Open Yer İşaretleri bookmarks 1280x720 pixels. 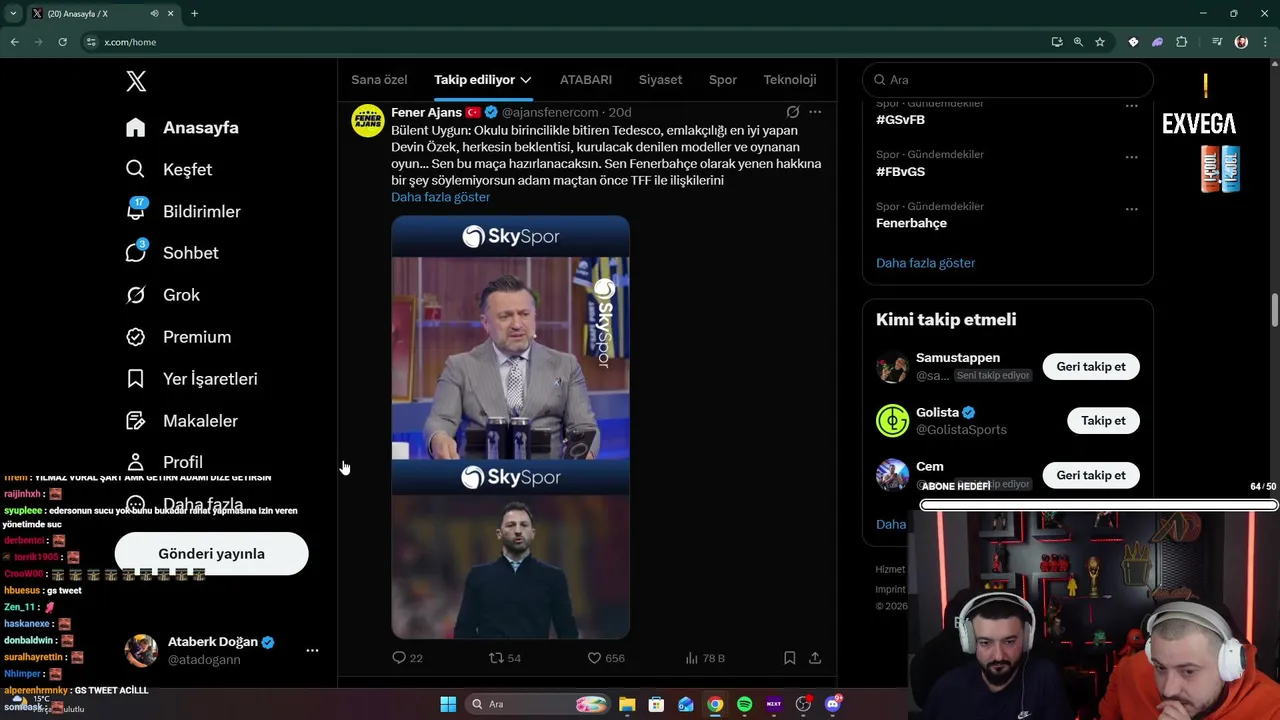pos(192,379)
